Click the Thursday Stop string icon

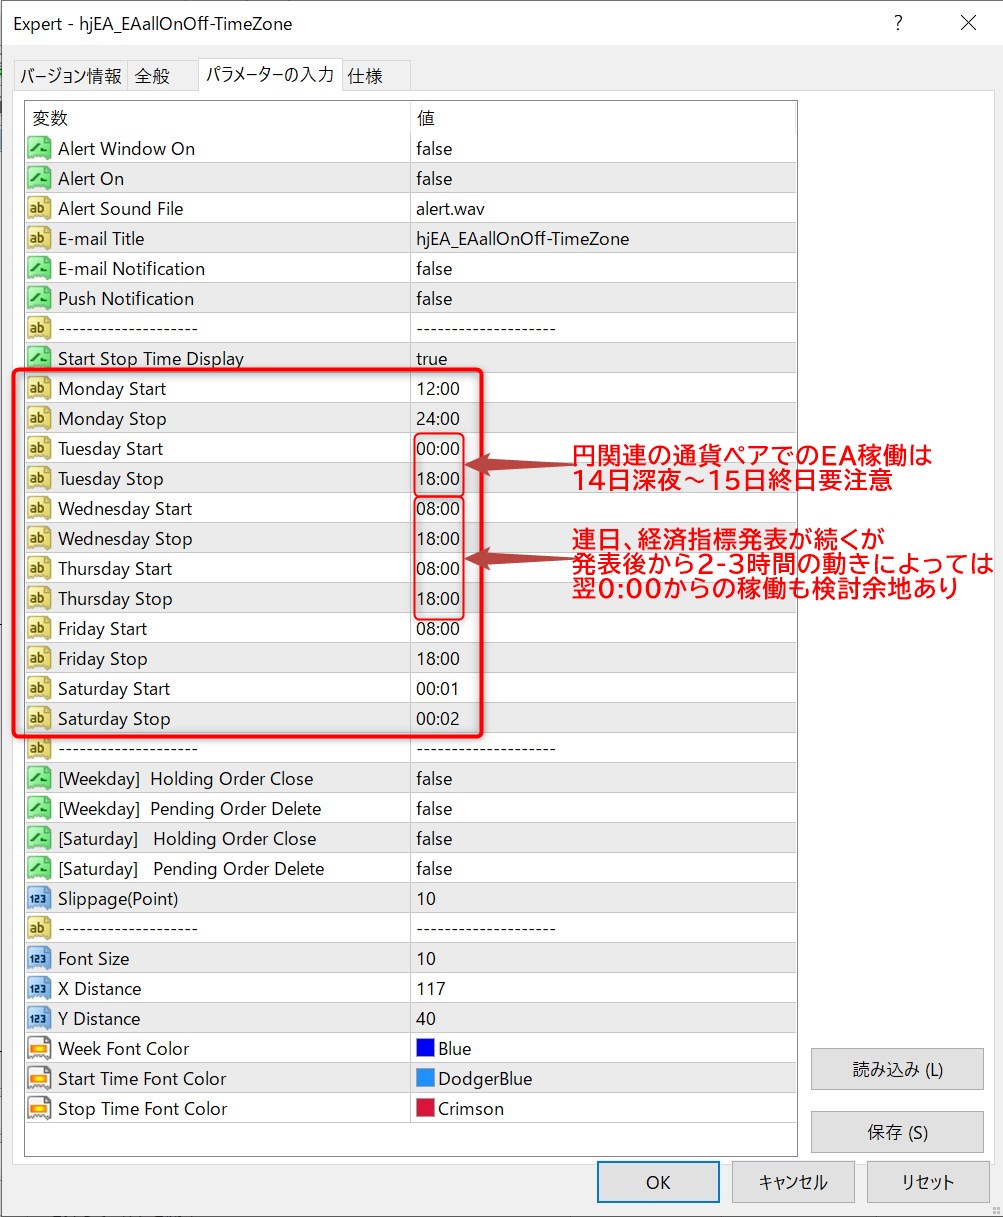(39, 599)
